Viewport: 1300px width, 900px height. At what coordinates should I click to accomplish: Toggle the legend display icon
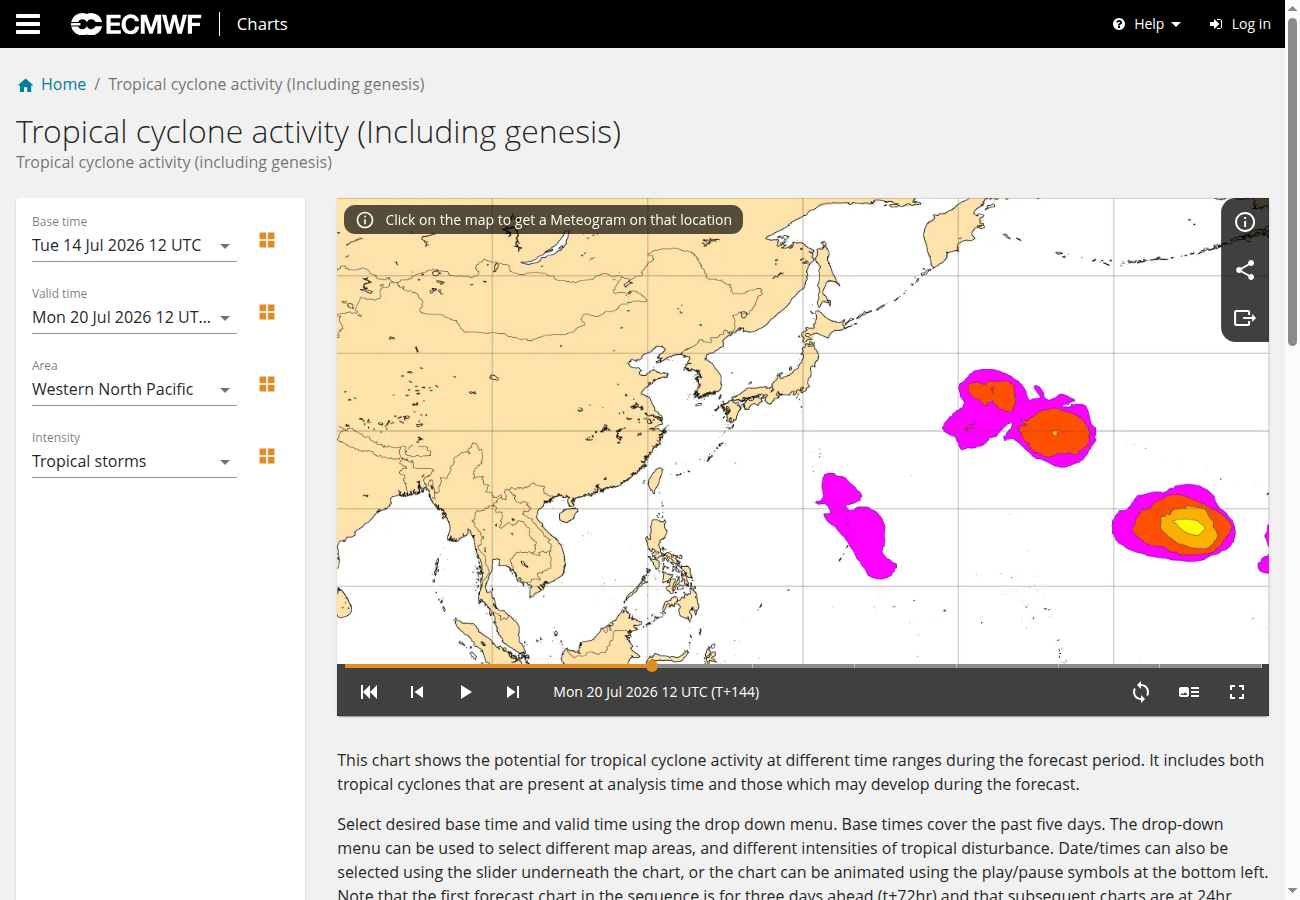[1189, 692]
